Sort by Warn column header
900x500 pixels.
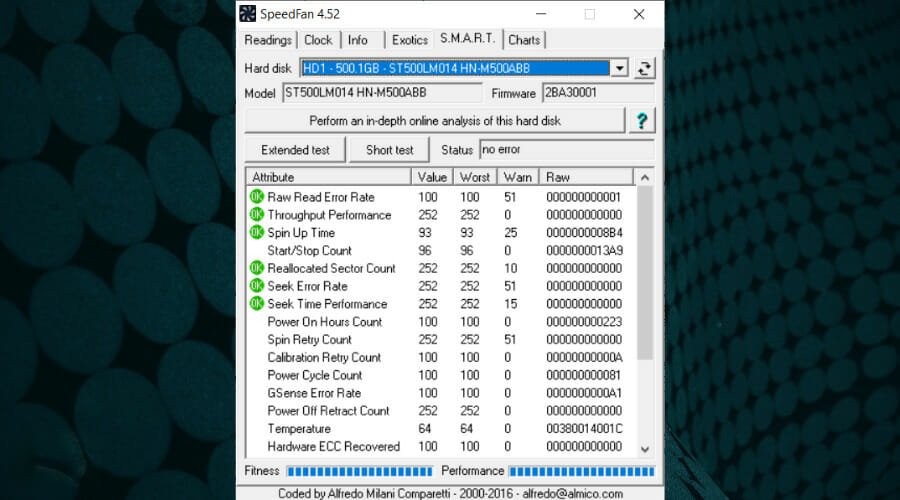[518, 177]
